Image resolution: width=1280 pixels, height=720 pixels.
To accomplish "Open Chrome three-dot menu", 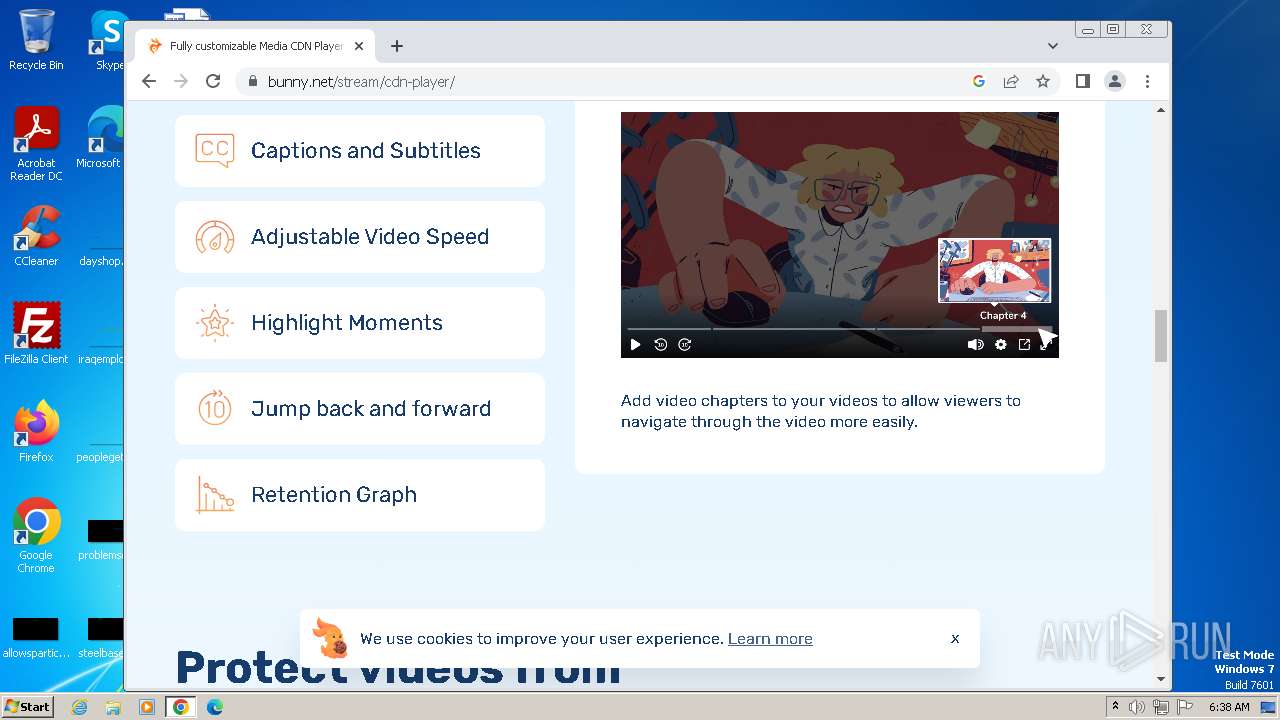I will click(x=1147, y=81).
